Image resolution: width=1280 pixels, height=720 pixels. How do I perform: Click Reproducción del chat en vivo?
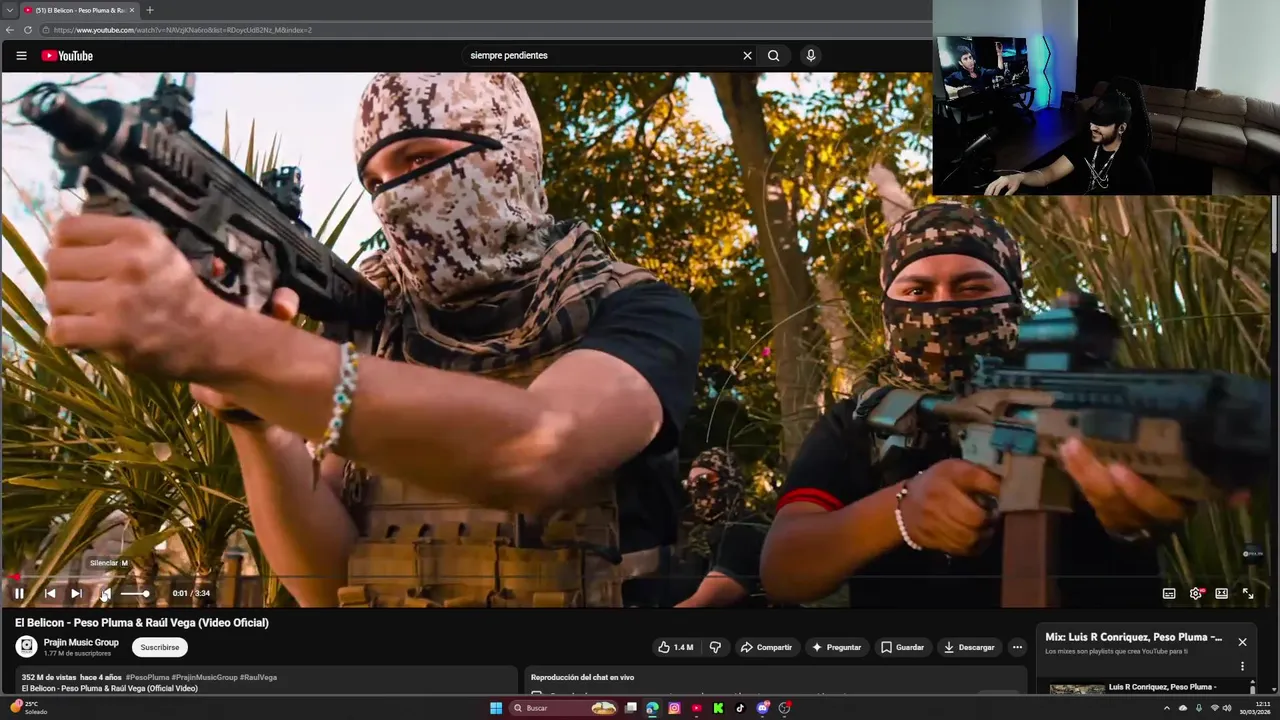click(x=582, y=677)
